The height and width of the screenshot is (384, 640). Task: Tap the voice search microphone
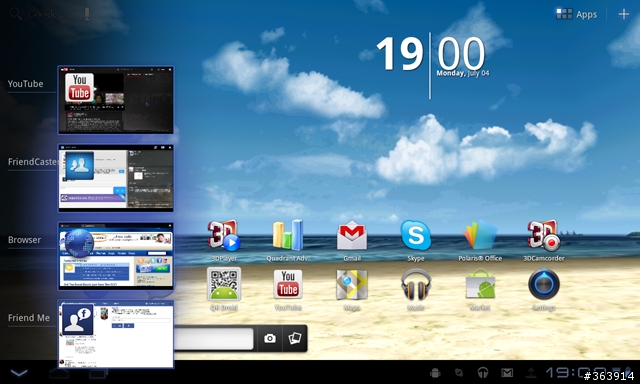pyautogui.click(x=87, y=14)
